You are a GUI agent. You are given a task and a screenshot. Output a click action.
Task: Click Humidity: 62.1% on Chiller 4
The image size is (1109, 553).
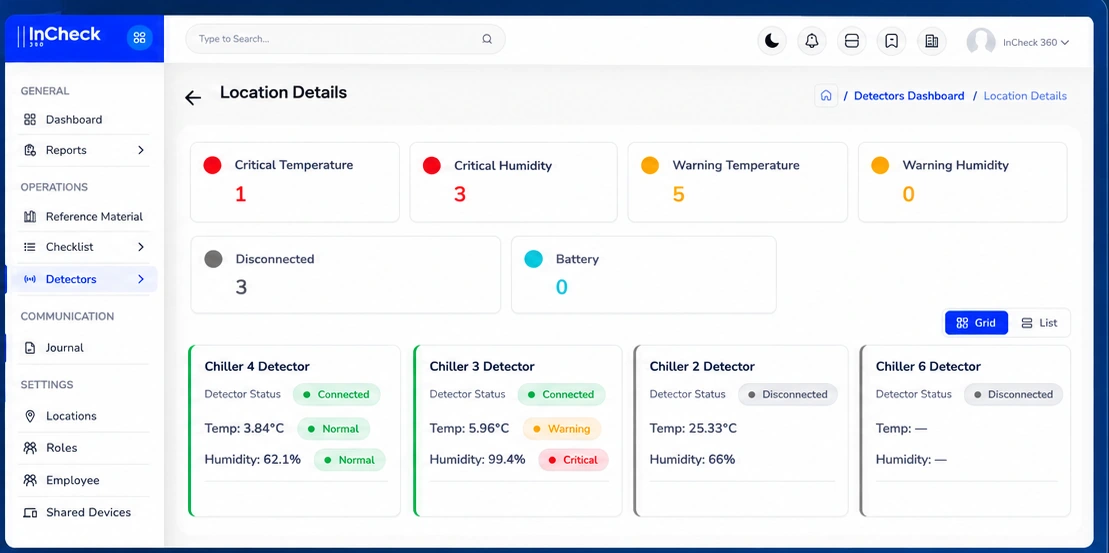(x=252, y=460)
